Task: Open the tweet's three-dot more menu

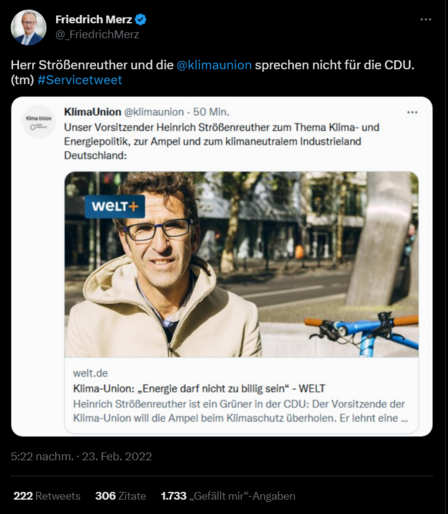Action: (x=426, y=19)
